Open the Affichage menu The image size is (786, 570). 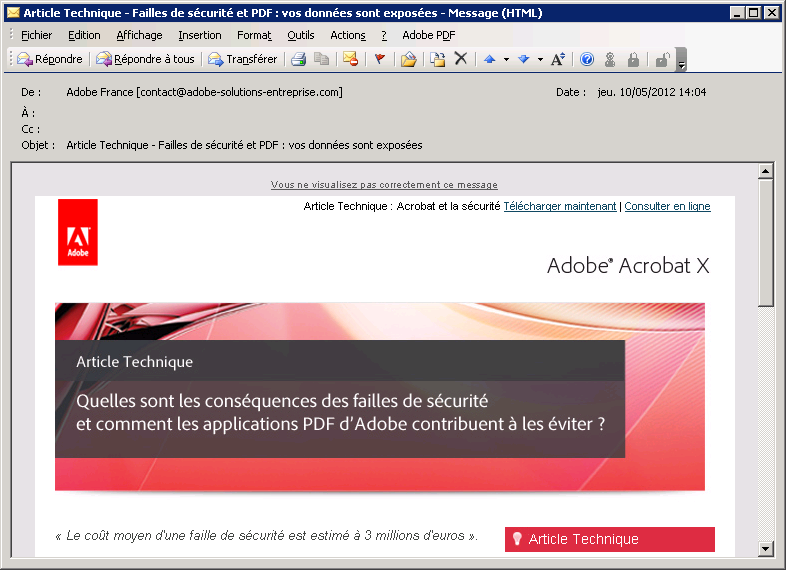[139, 35]
